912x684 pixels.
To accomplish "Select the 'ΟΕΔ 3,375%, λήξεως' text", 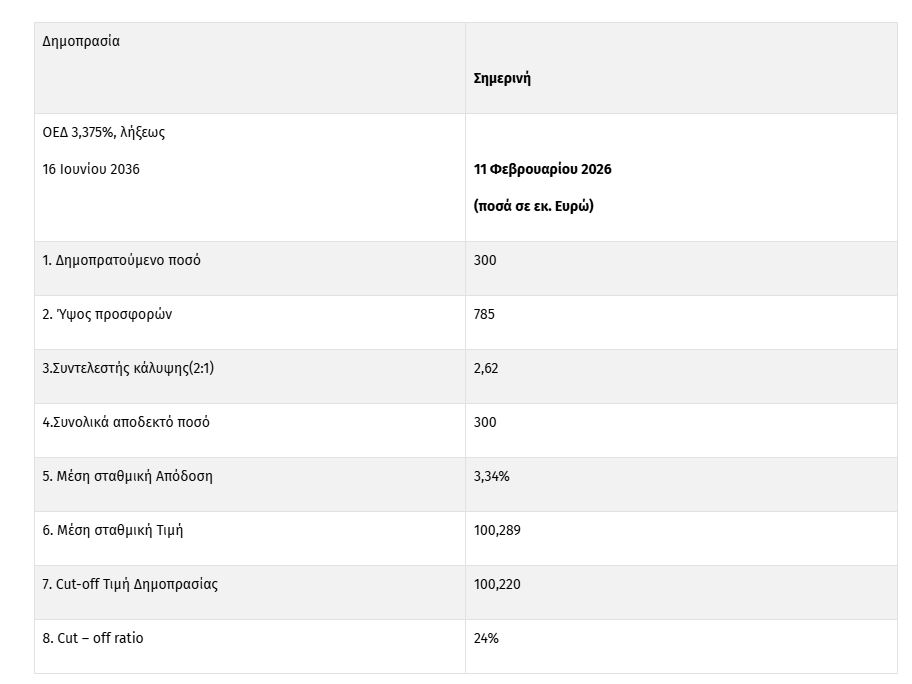I will (x=104, y=133).
